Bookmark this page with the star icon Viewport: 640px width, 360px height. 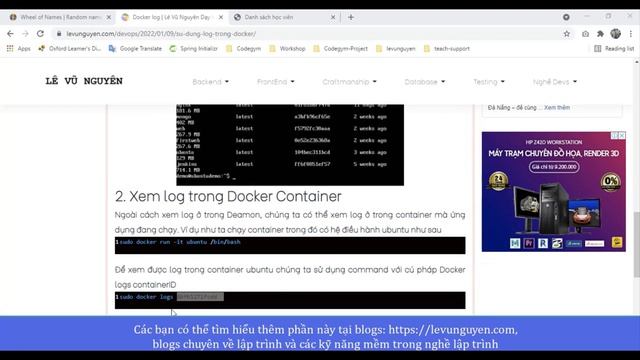click(567, 34)
